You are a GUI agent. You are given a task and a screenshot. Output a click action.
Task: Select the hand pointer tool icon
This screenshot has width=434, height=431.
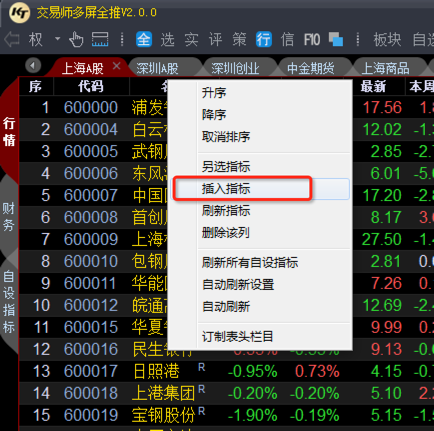click(x=76, y=40)
